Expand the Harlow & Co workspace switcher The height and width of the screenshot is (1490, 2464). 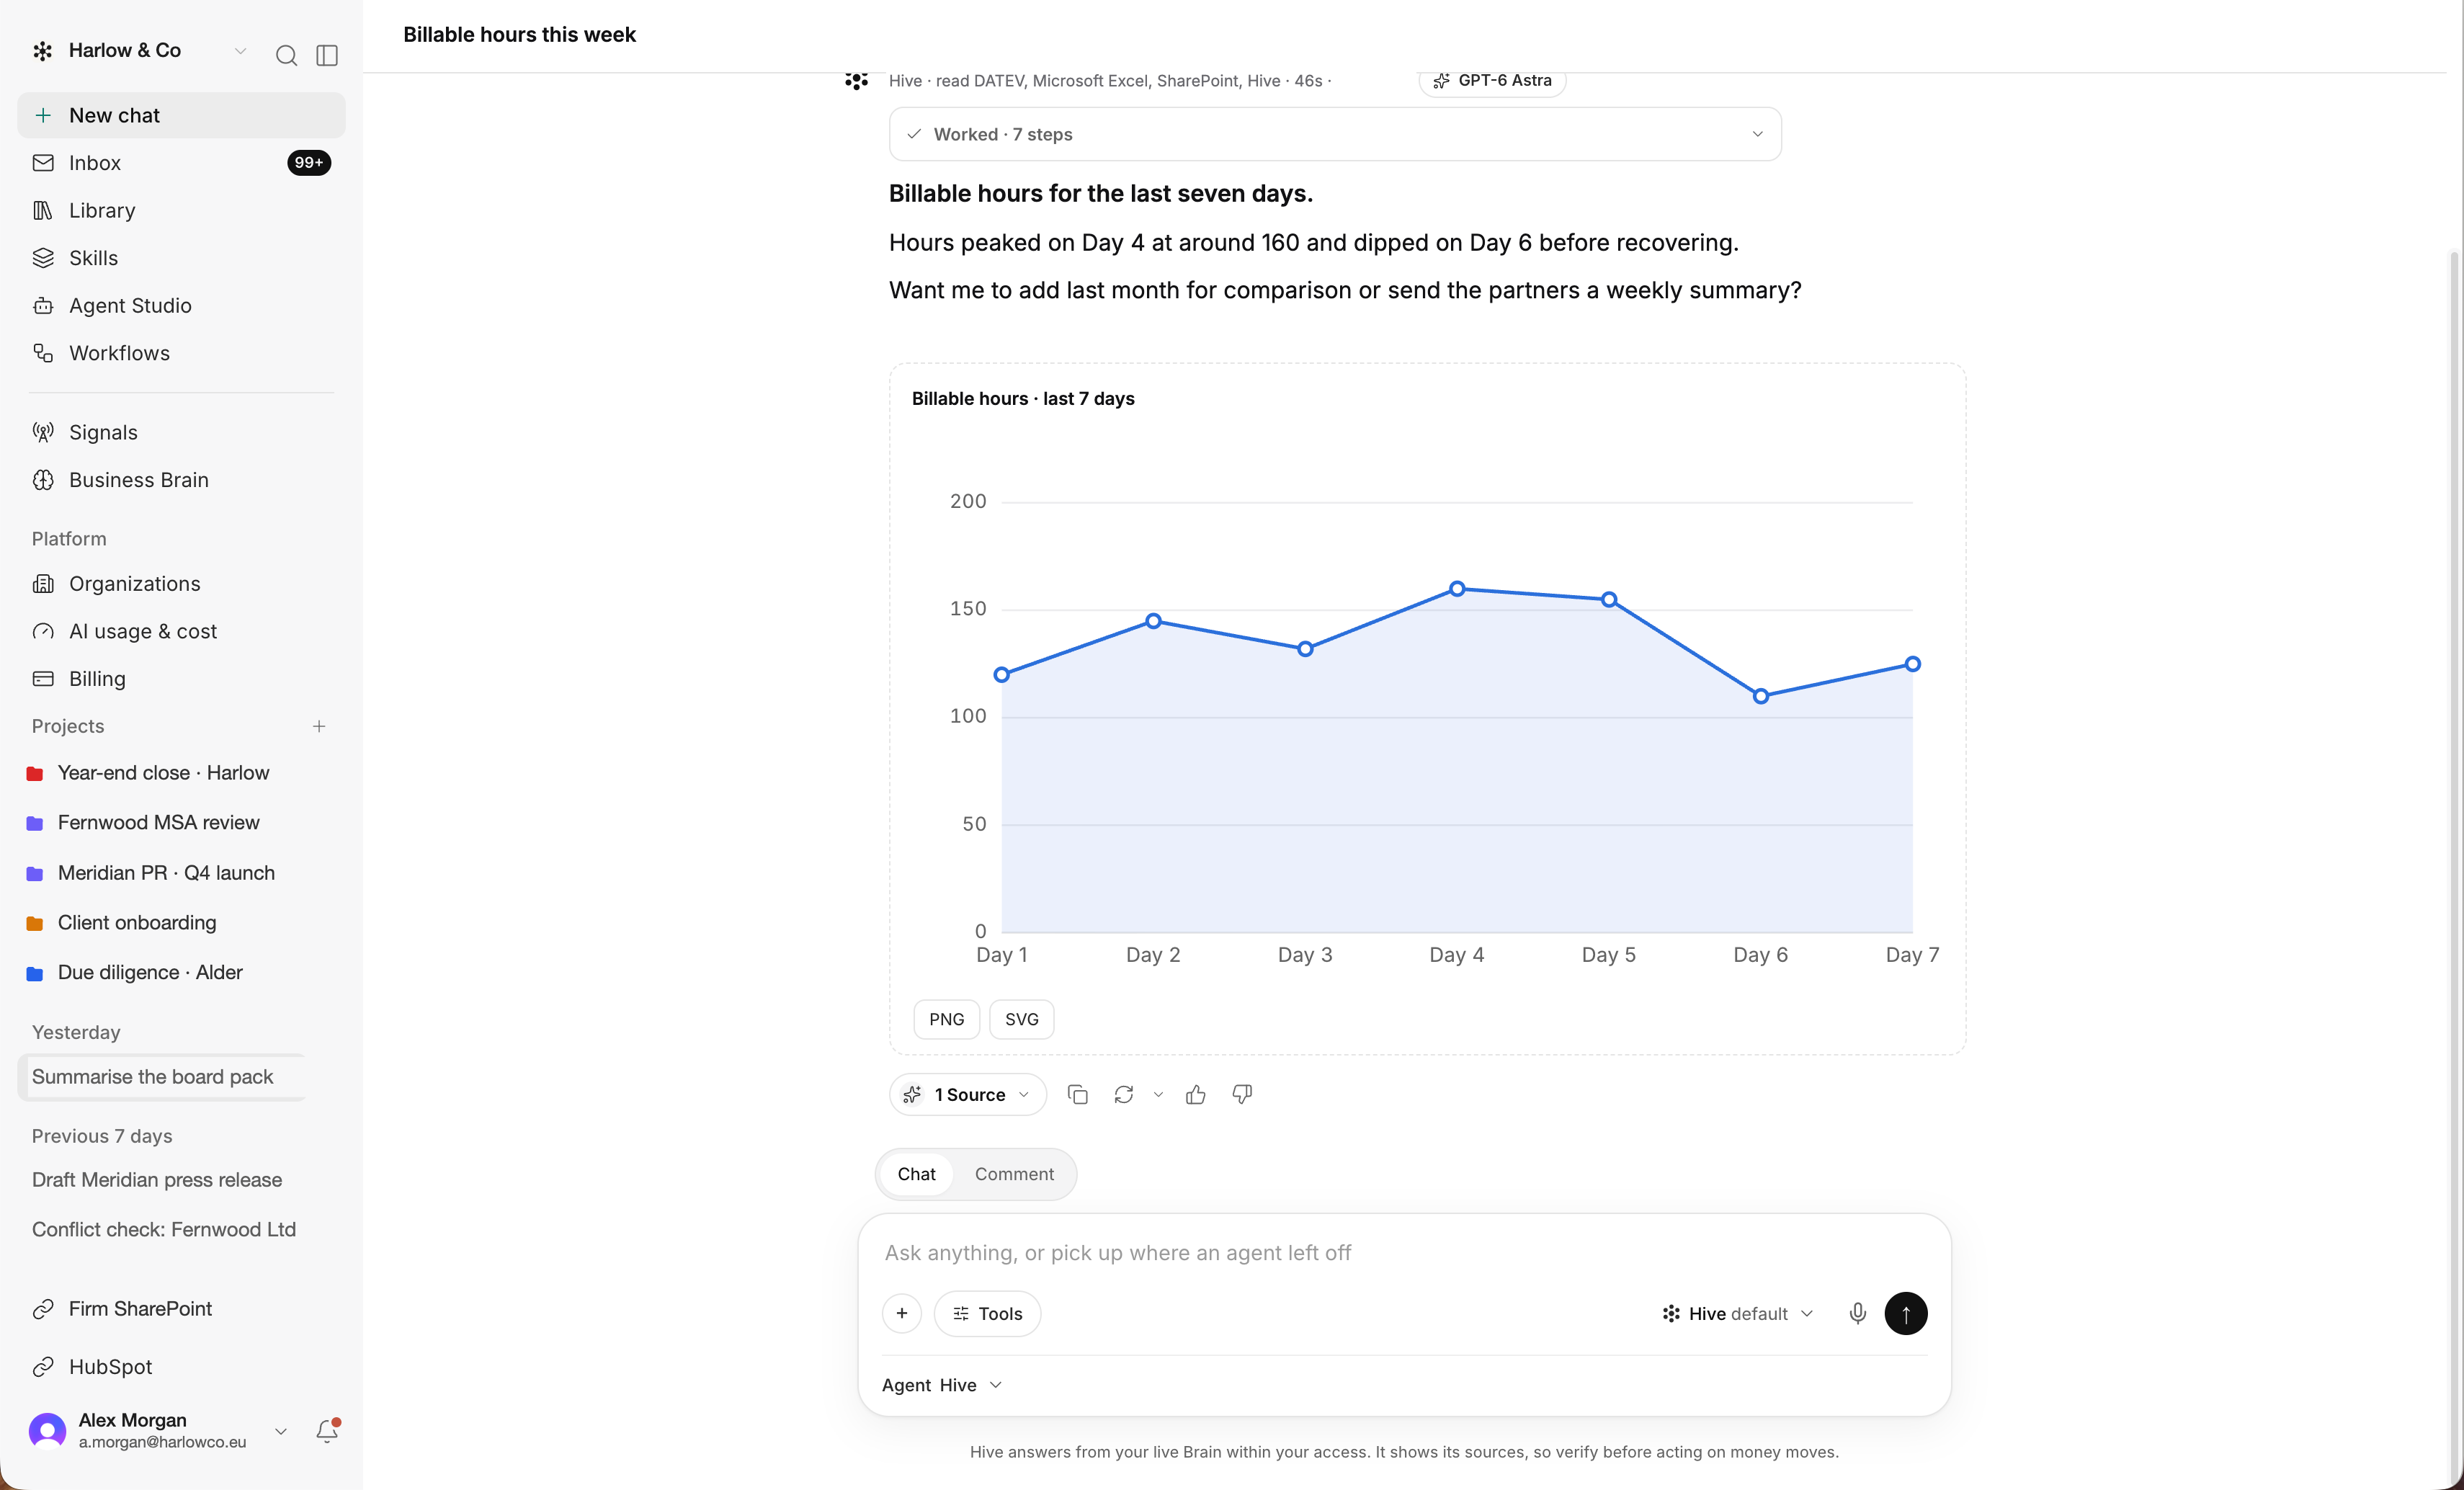140,51
